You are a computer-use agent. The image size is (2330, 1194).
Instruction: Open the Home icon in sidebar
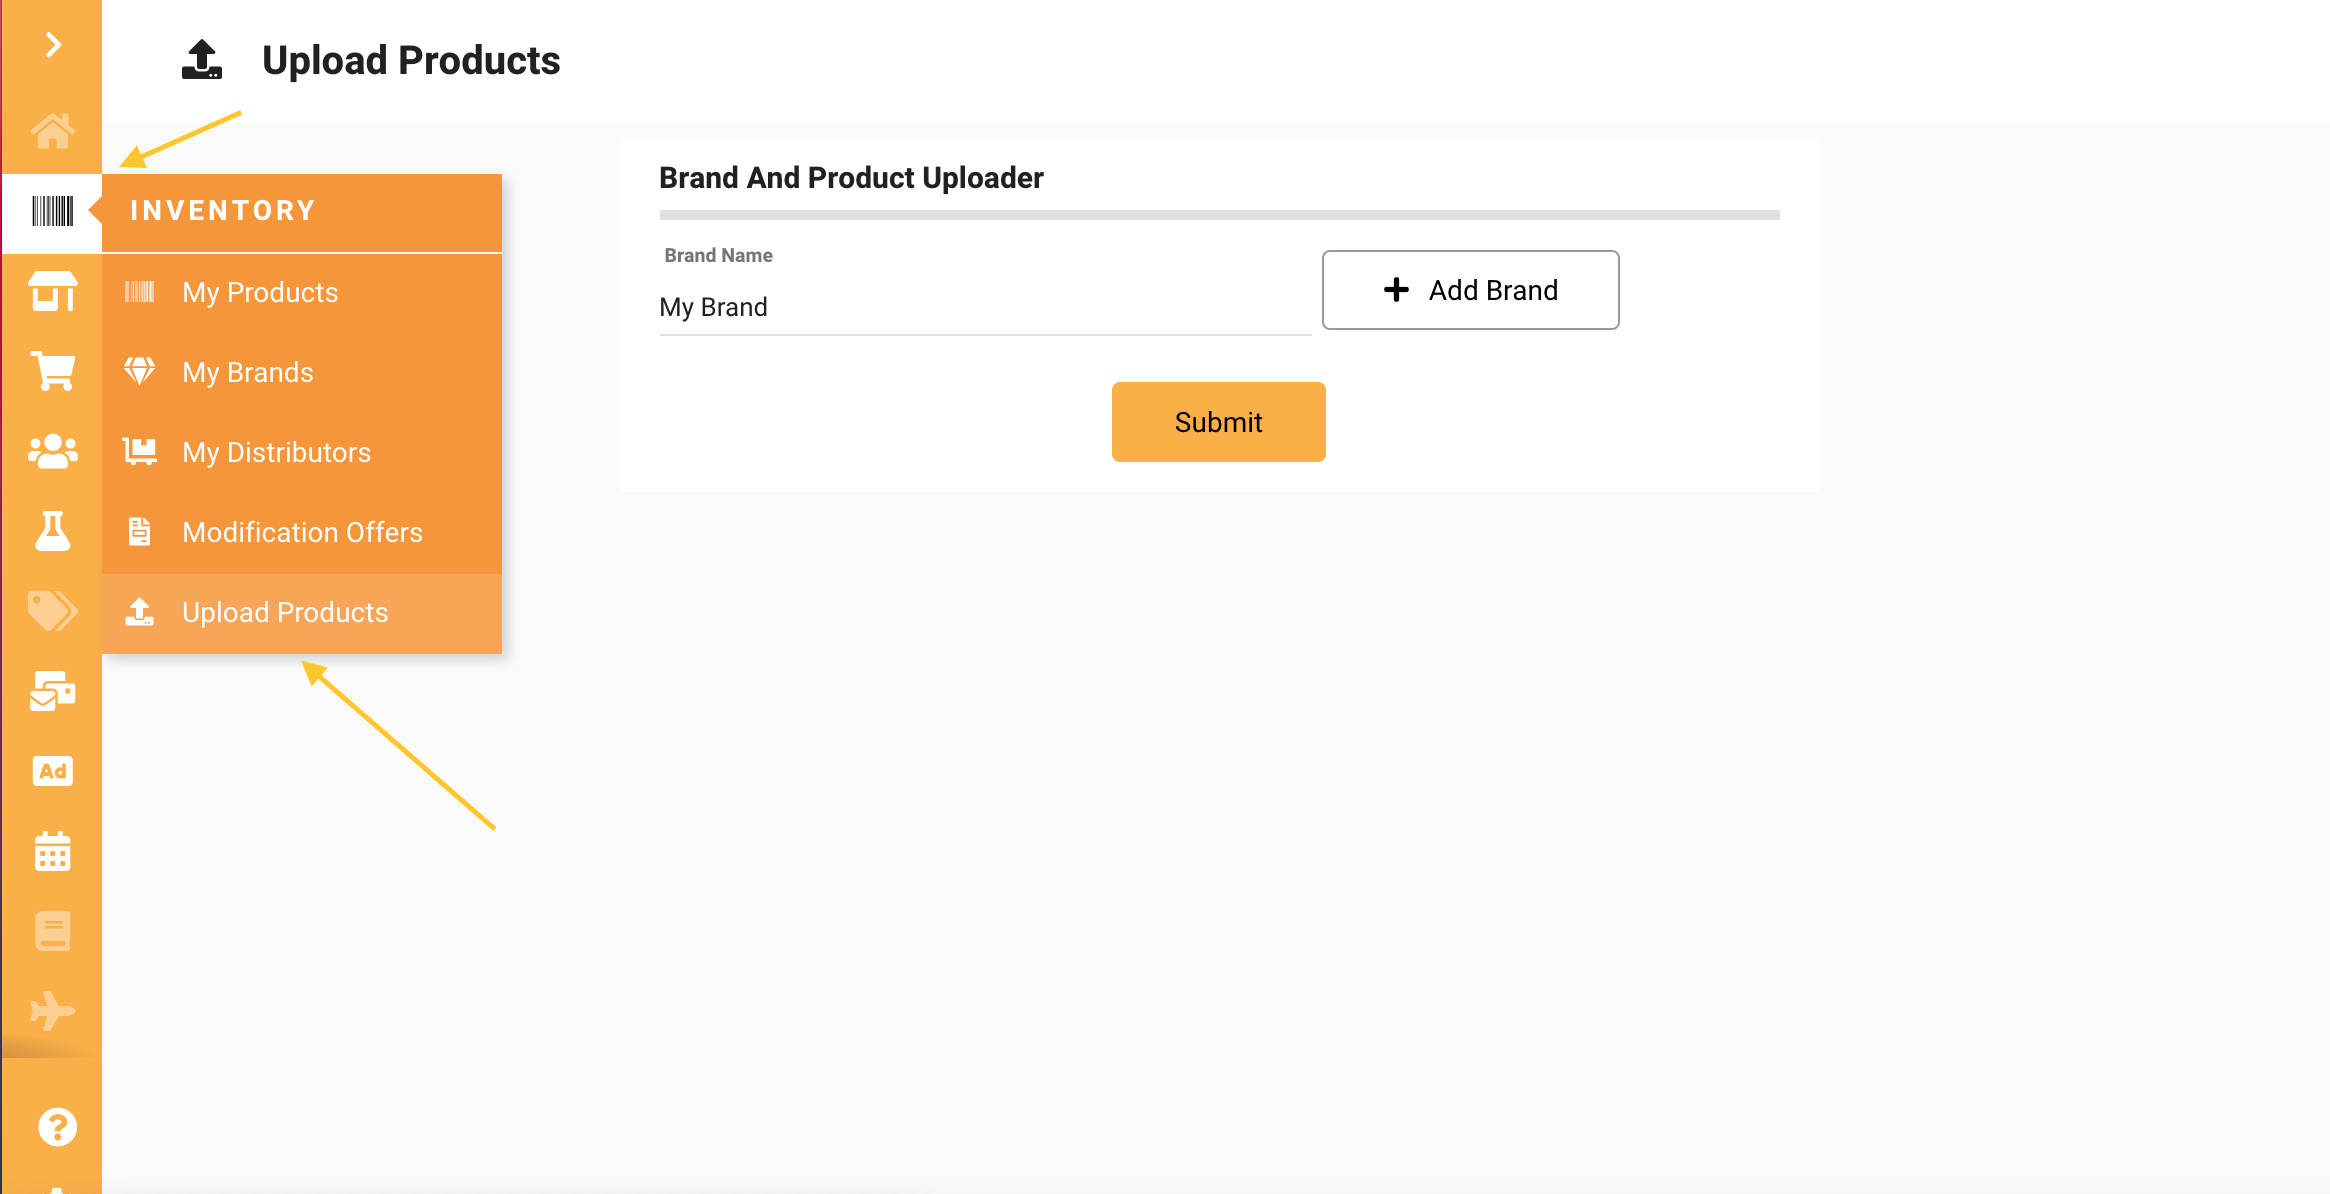pyautogui.click(x=52, y=130)
